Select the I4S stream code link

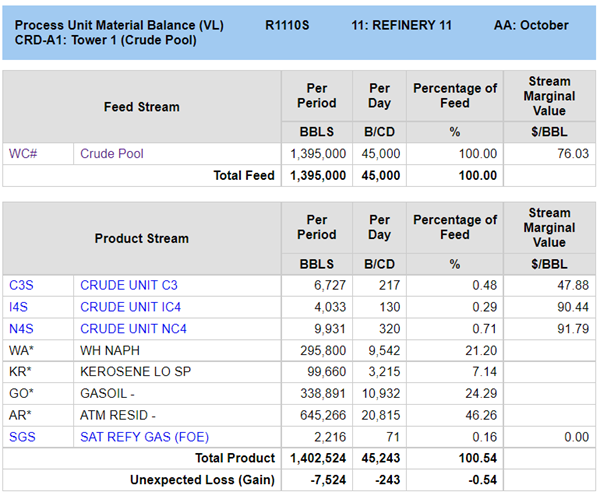[x=21, y=307]
